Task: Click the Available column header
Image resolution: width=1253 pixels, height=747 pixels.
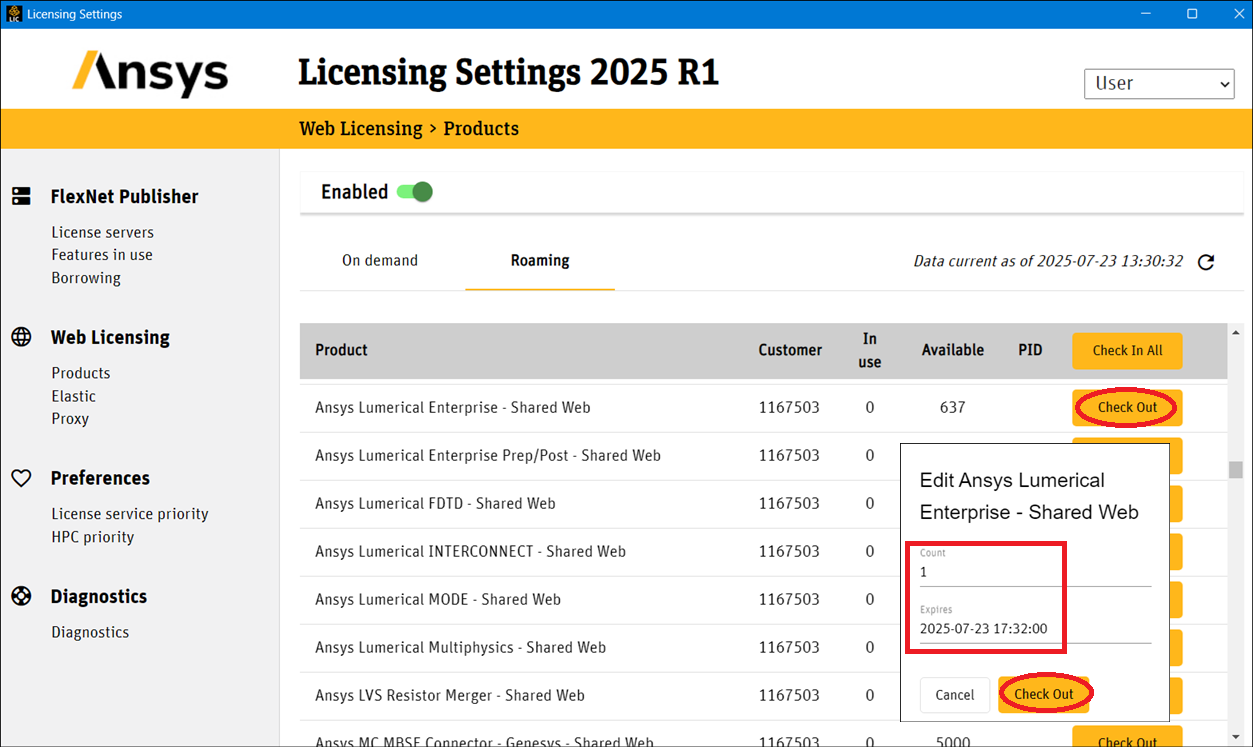Action: click(x=953, y=350)
